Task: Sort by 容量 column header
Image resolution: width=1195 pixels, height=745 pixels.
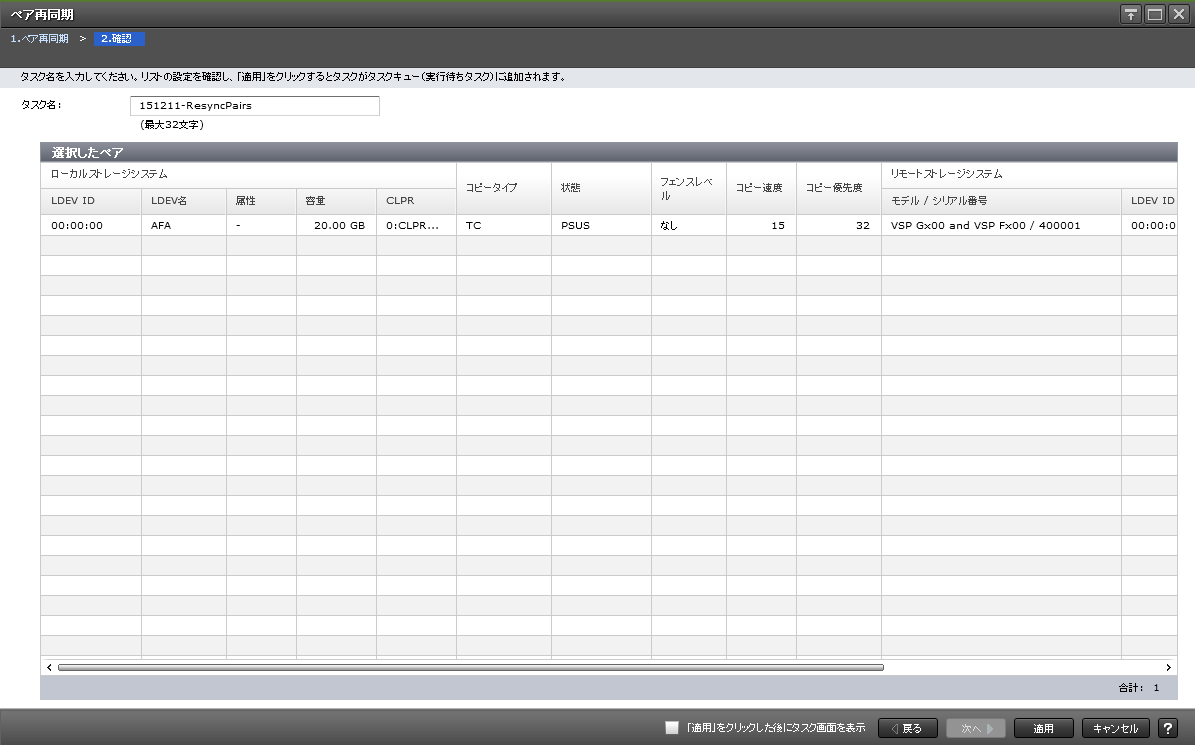Action: 336,201
